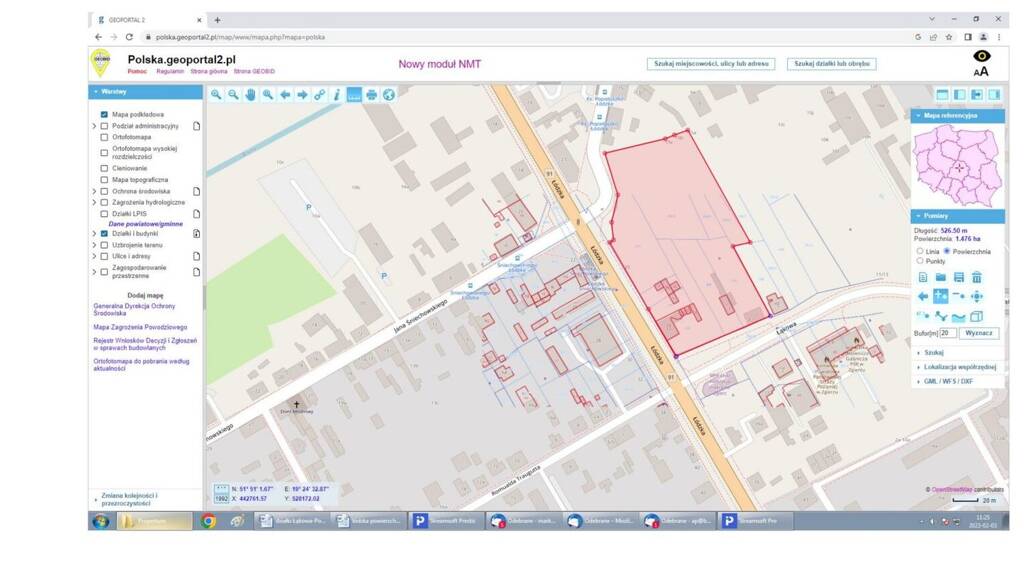Open the Regulamin menu link
The height and width of the screenshot is (576, 1024).
click(170, 72)
